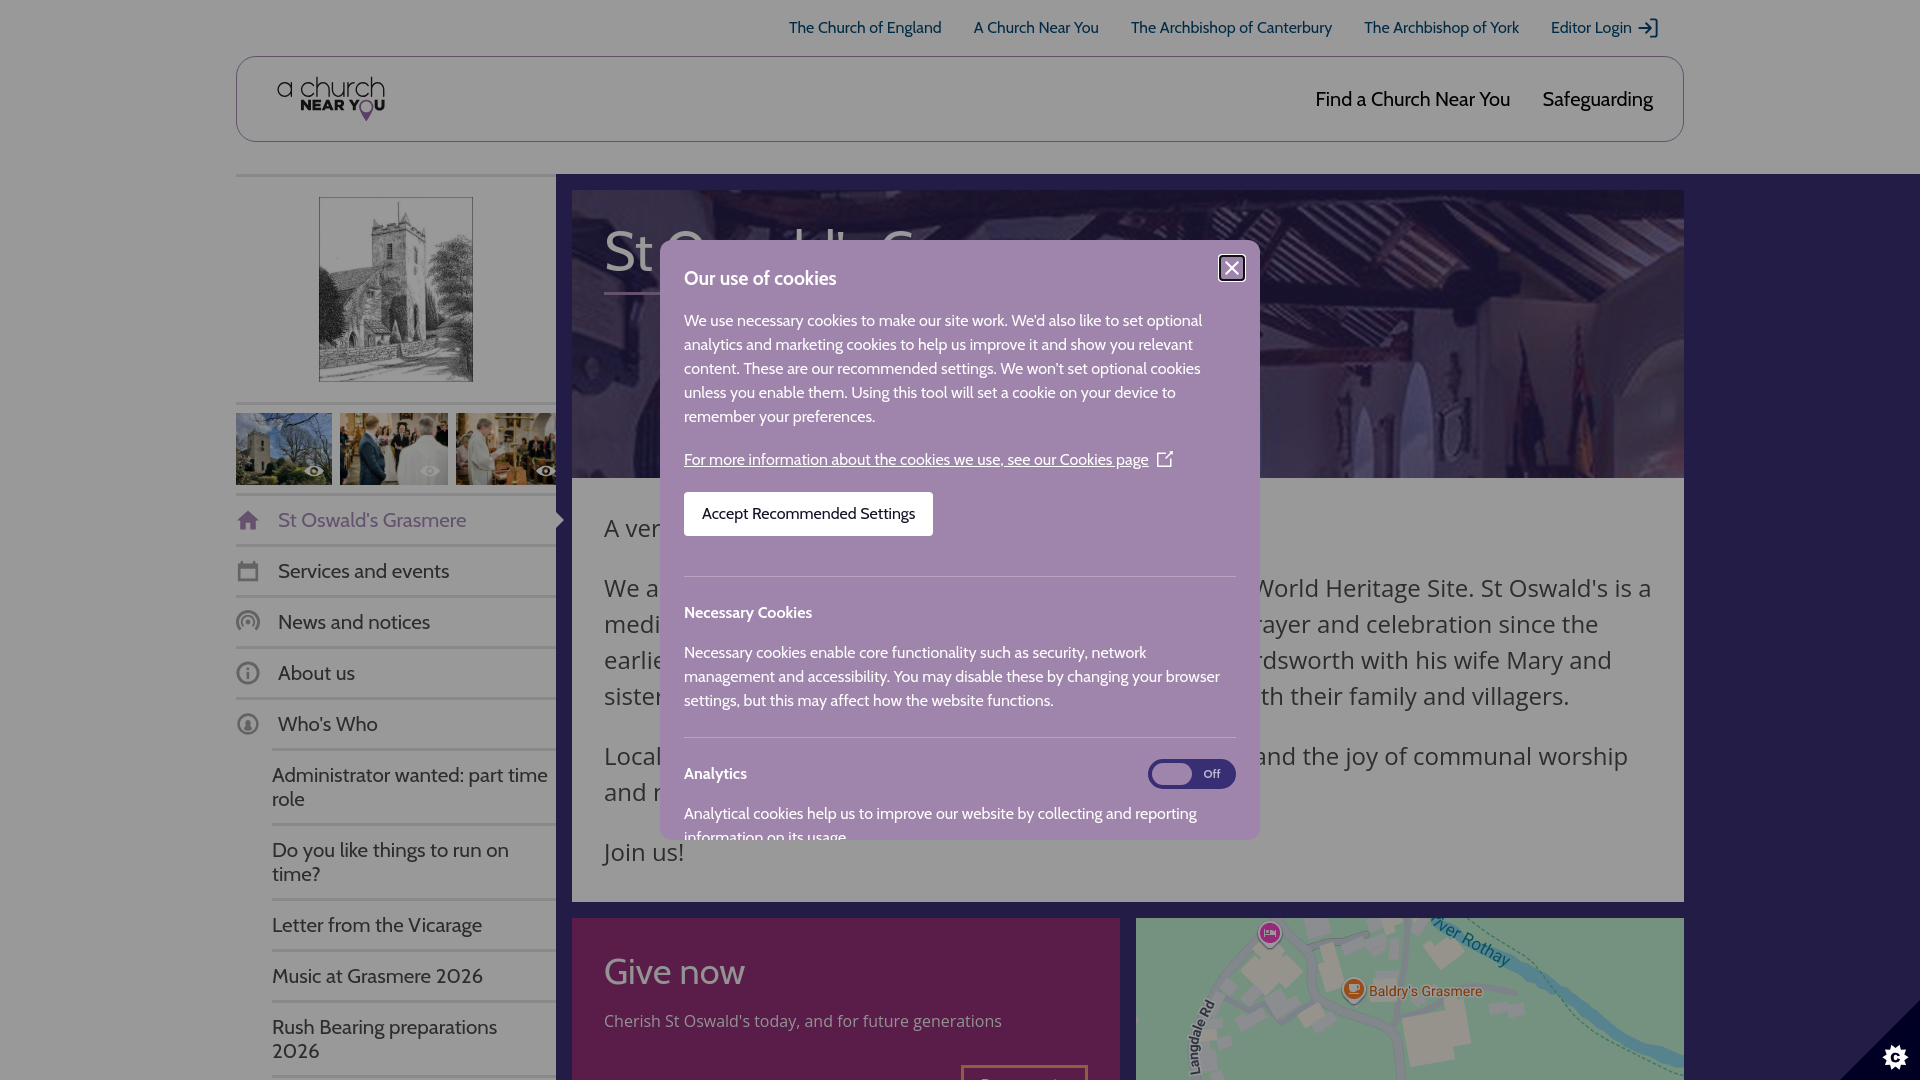This screenshot has height=1080, width=1920.
Task: Open A Church Near You top link
Action: [x=1036, y=28]
